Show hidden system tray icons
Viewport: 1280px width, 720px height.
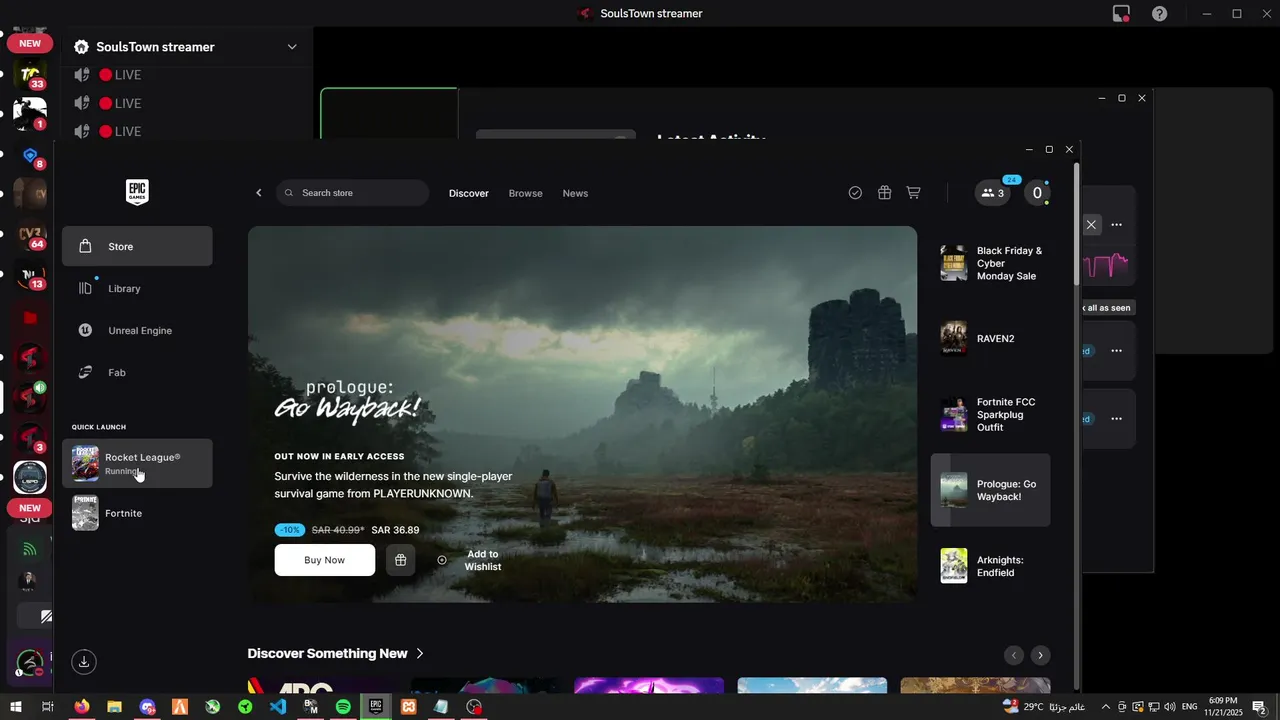click(1106, 707)
